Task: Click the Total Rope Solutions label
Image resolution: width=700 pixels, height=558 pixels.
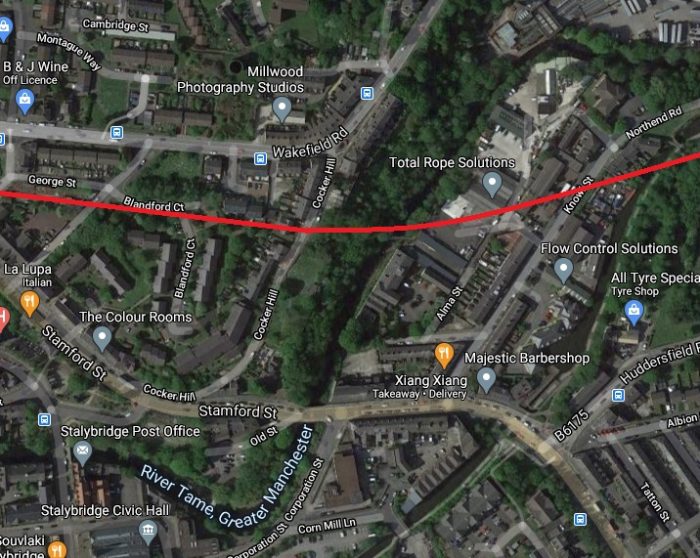Action: pos(452,162)
